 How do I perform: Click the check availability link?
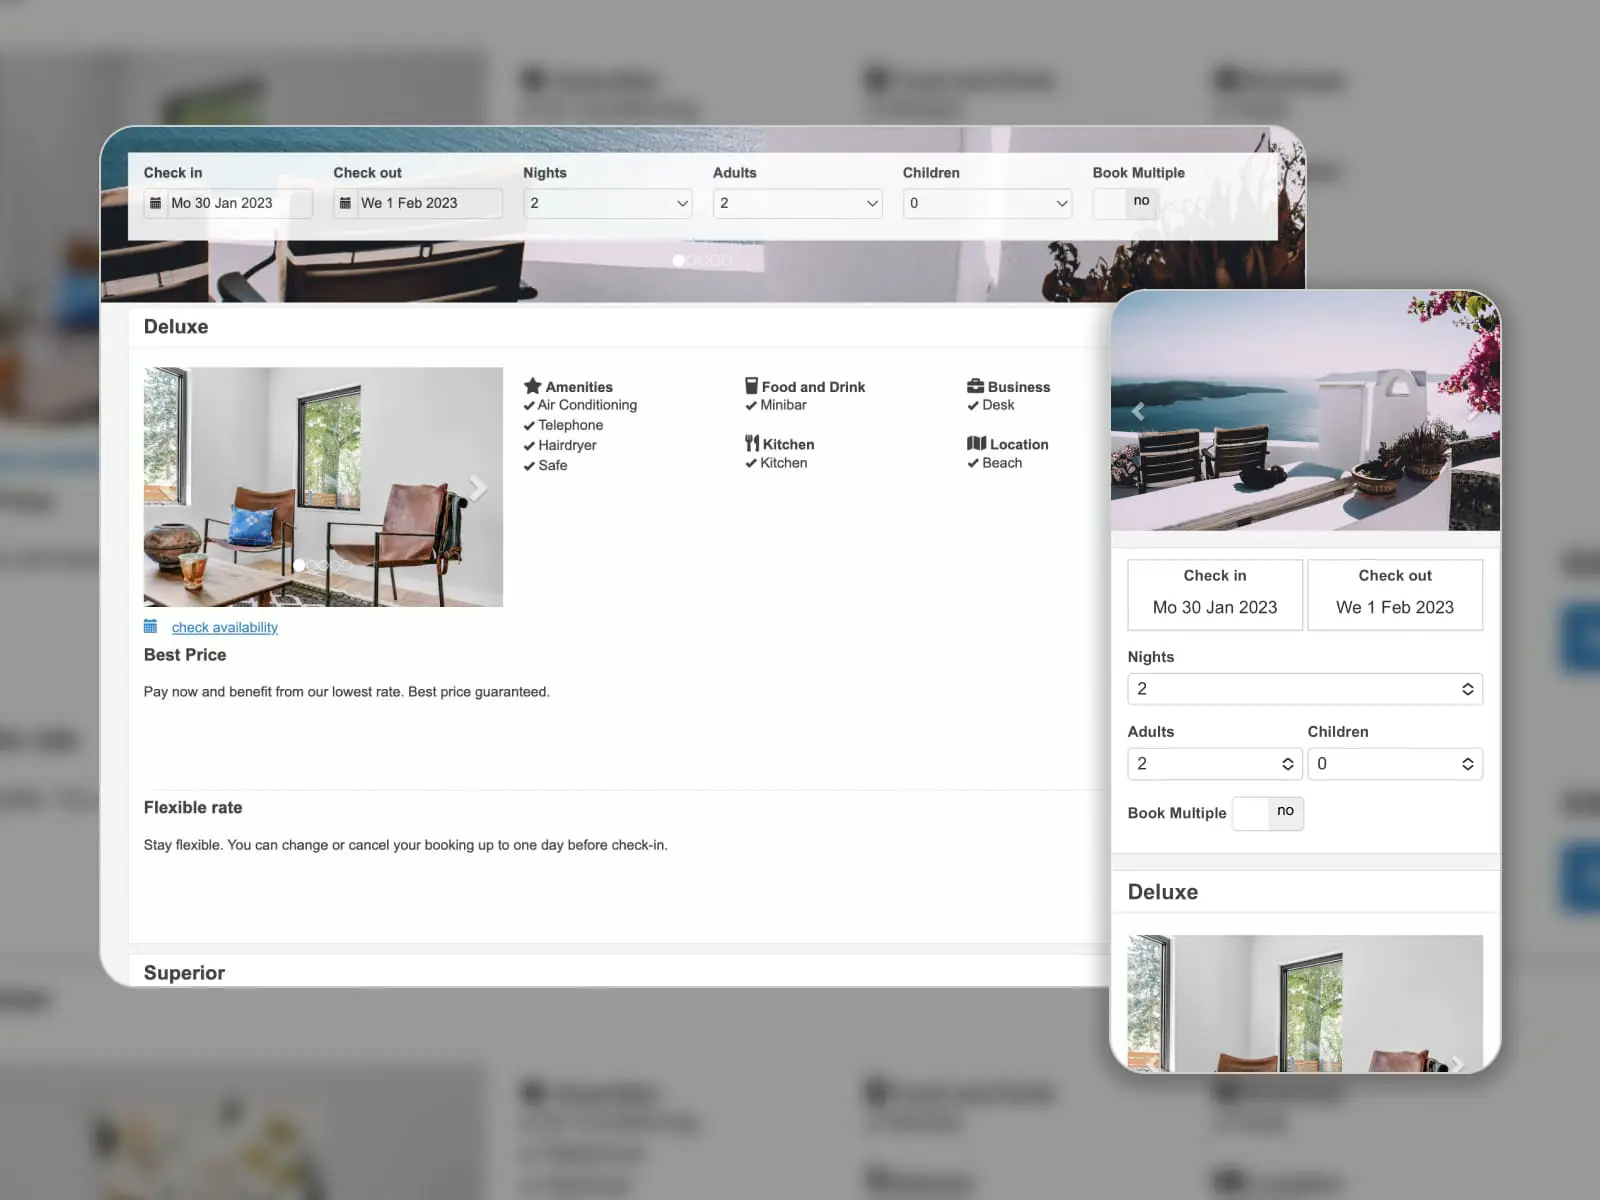[225, 627]
